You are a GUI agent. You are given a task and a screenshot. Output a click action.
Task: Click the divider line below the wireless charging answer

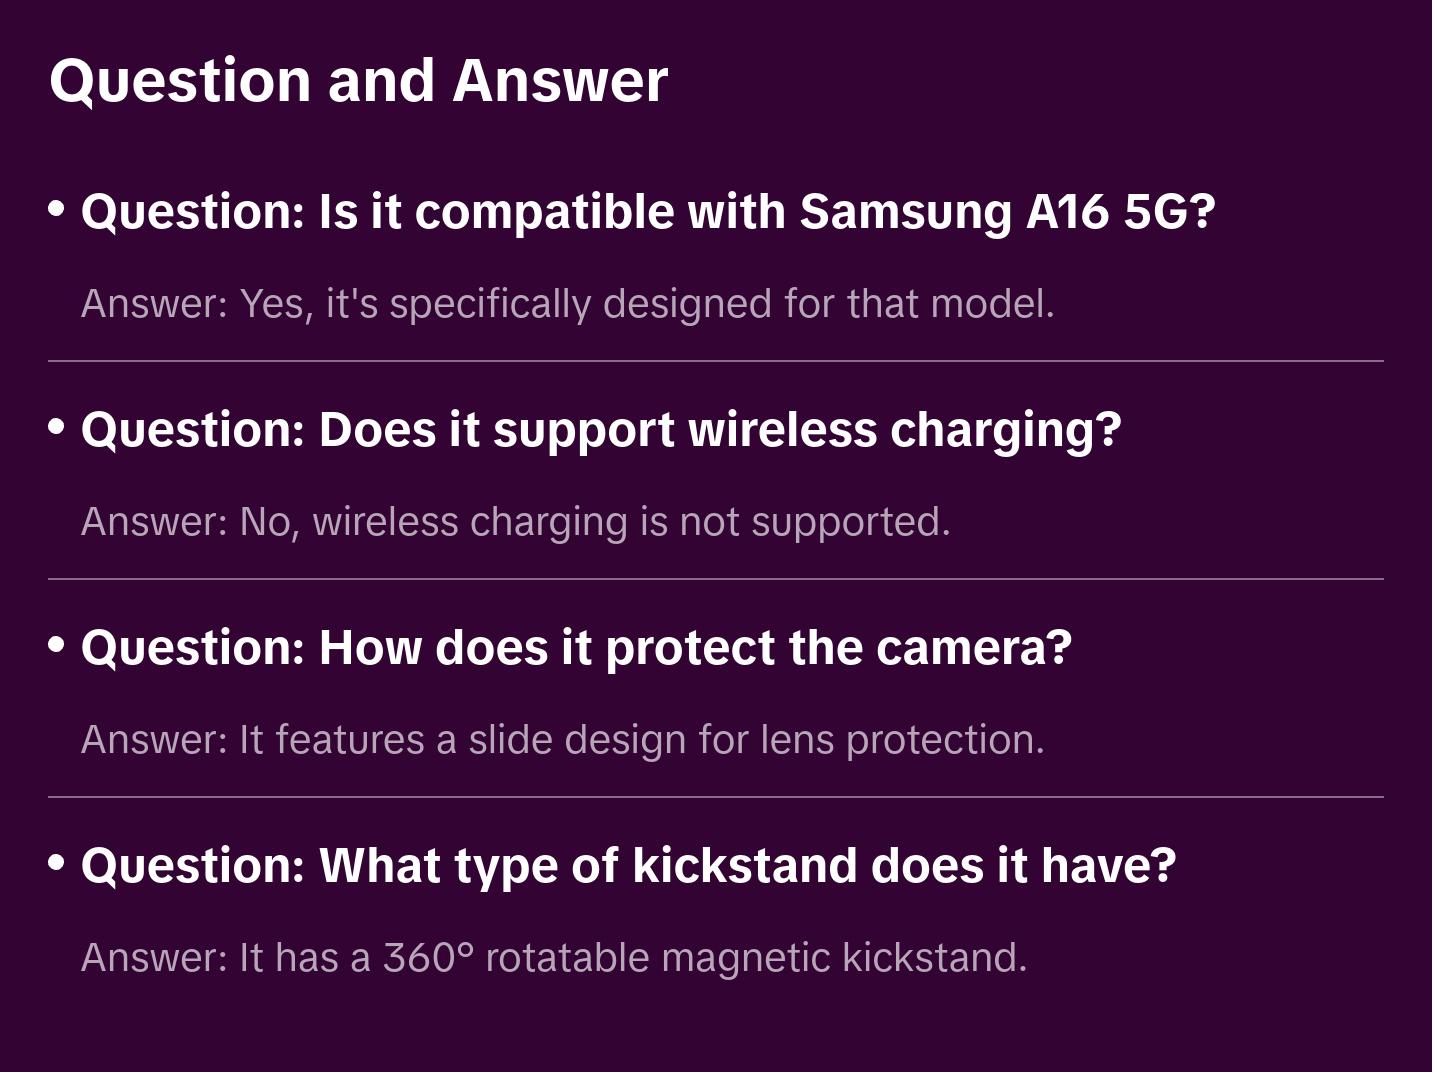coord(716,579)
